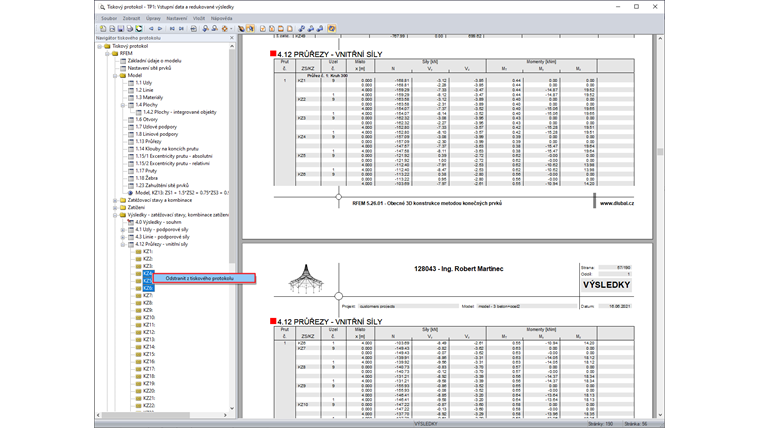This screenshot has width=760, height=428.
Task: Collapse 4.12 Průřezy - vnitřní síly node
Action: (124, 244)
